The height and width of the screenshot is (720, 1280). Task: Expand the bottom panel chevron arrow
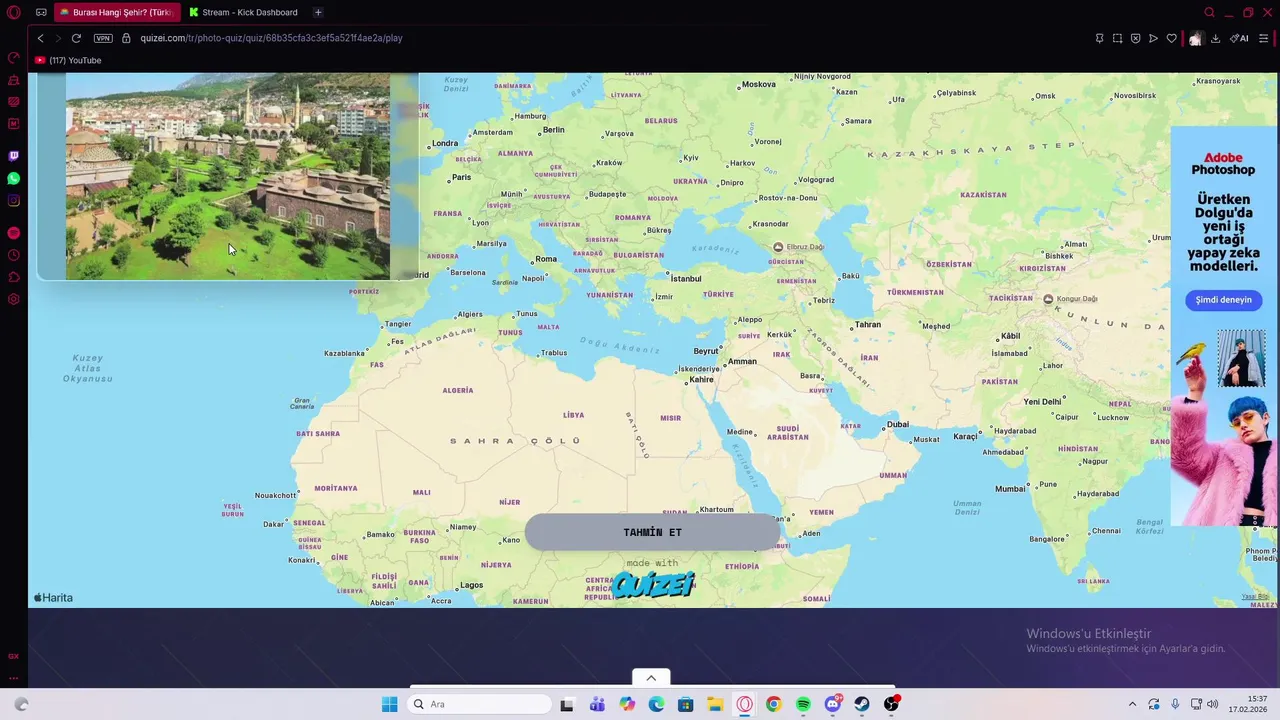[651, 678]
